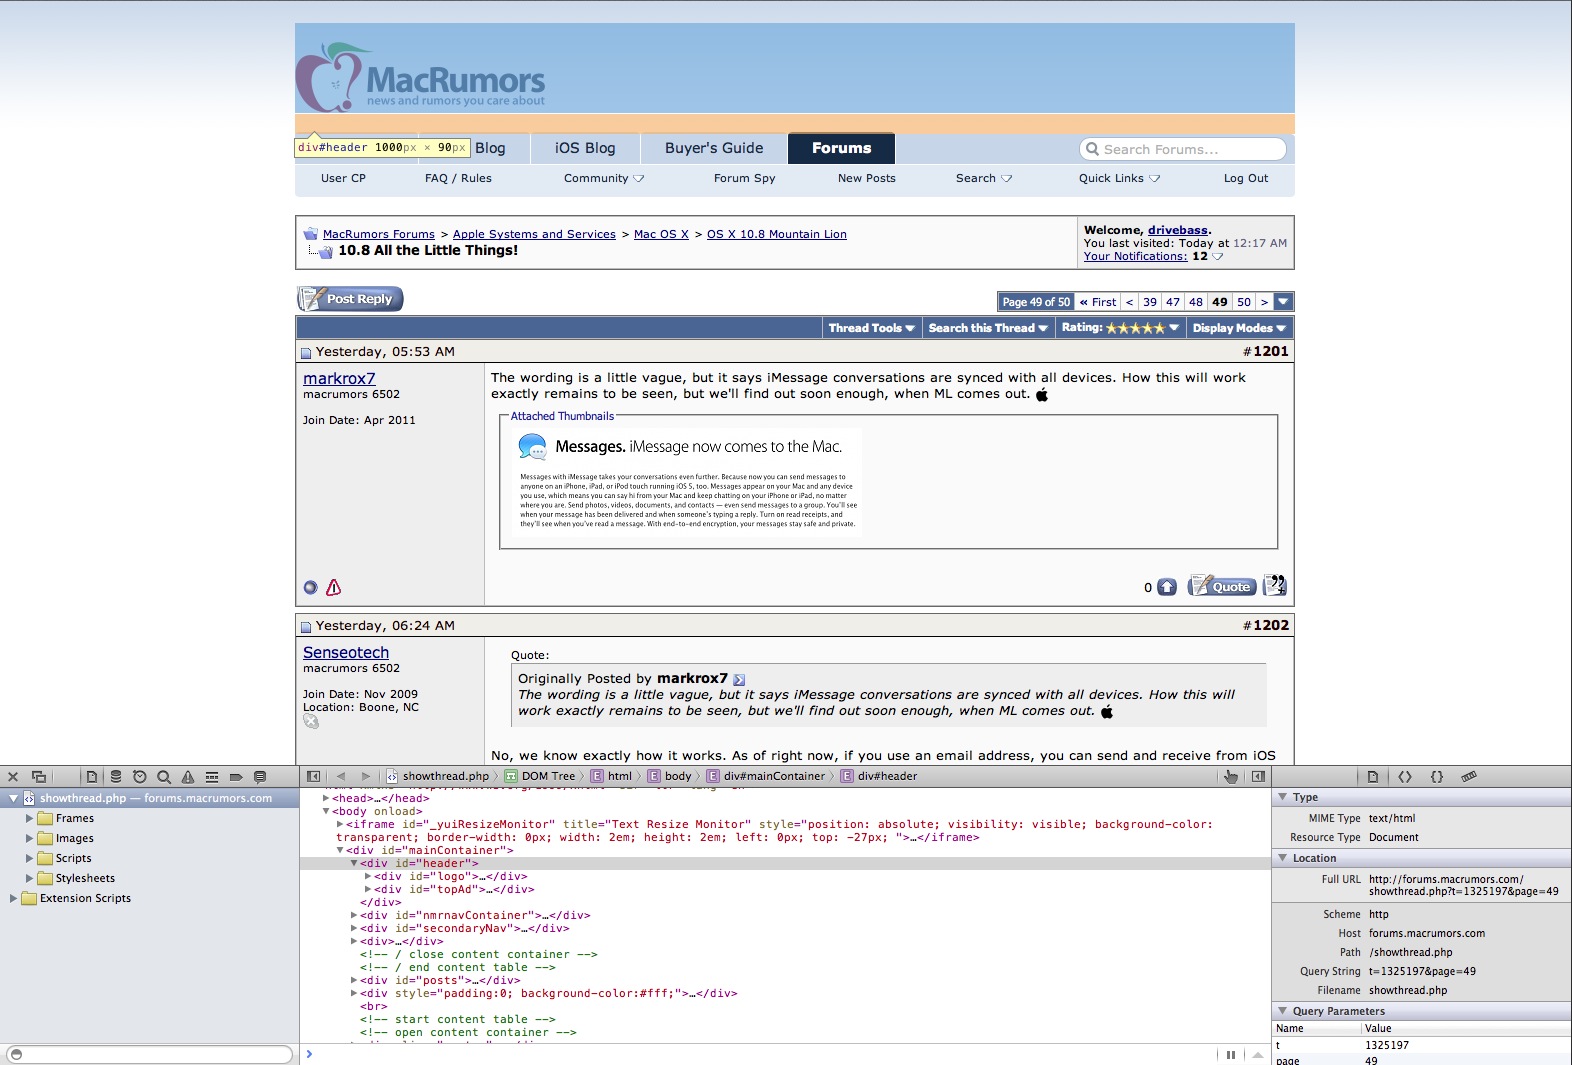The height and width of the screenshot is (1065, 1572).
Task: Click the Post Reply button
Action: [x=350, y=299]
